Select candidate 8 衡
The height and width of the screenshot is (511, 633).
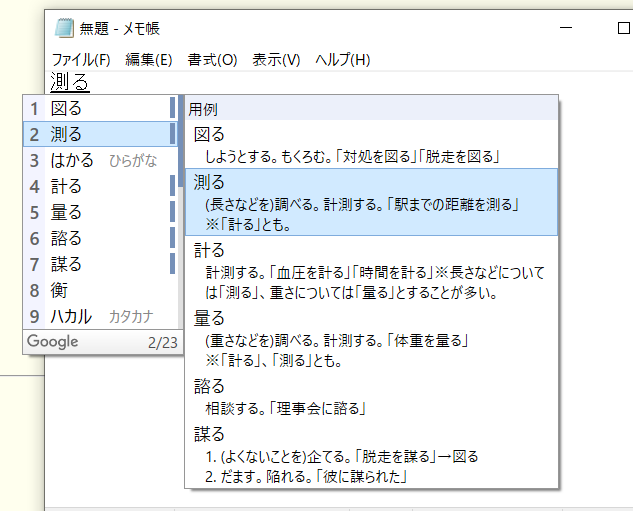tap(58, 290)
